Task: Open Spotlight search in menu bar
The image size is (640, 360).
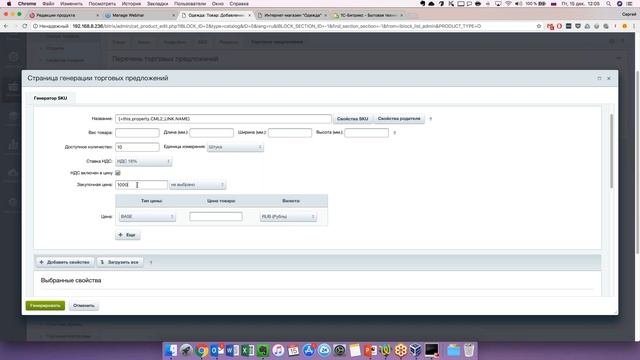Action: click(x=609, y=4)
